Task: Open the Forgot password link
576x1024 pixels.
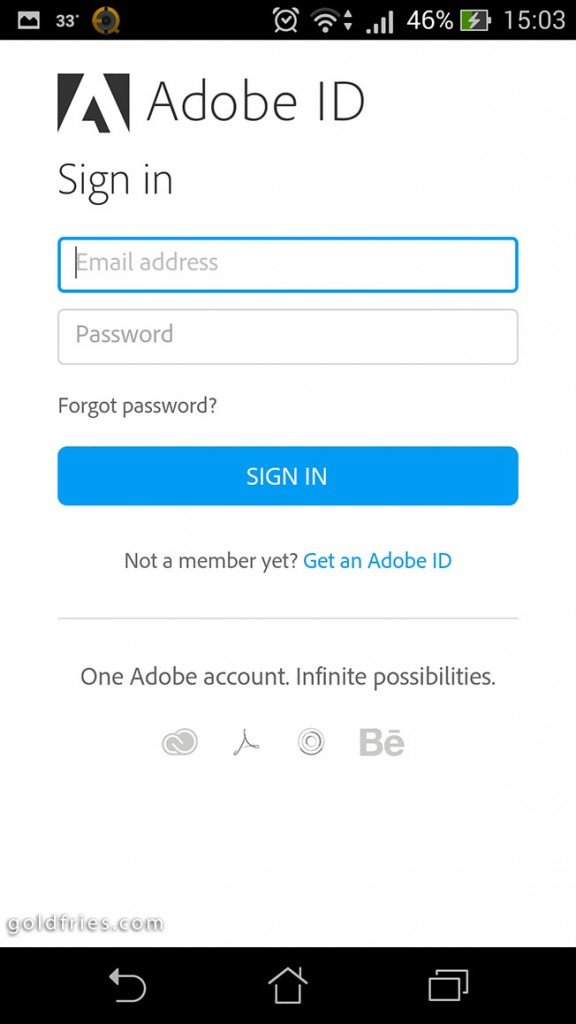Action: 137,406
